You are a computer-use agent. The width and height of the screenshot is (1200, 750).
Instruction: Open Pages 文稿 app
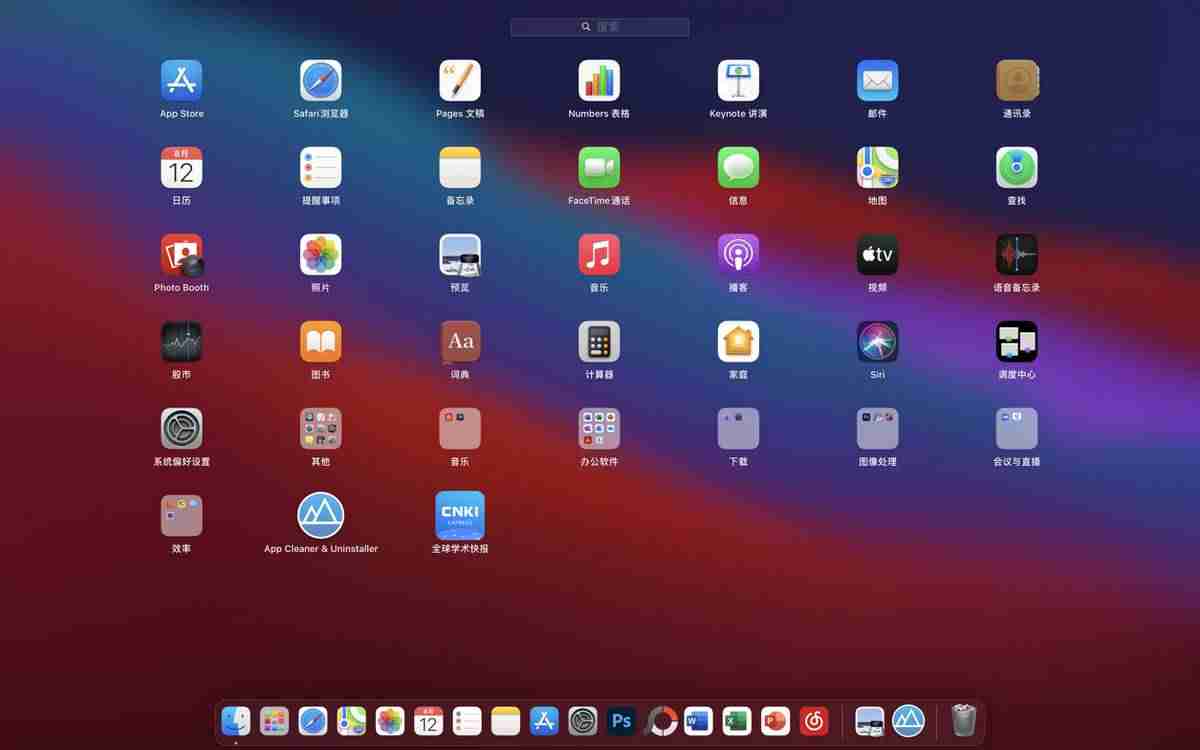coord(460,81)
